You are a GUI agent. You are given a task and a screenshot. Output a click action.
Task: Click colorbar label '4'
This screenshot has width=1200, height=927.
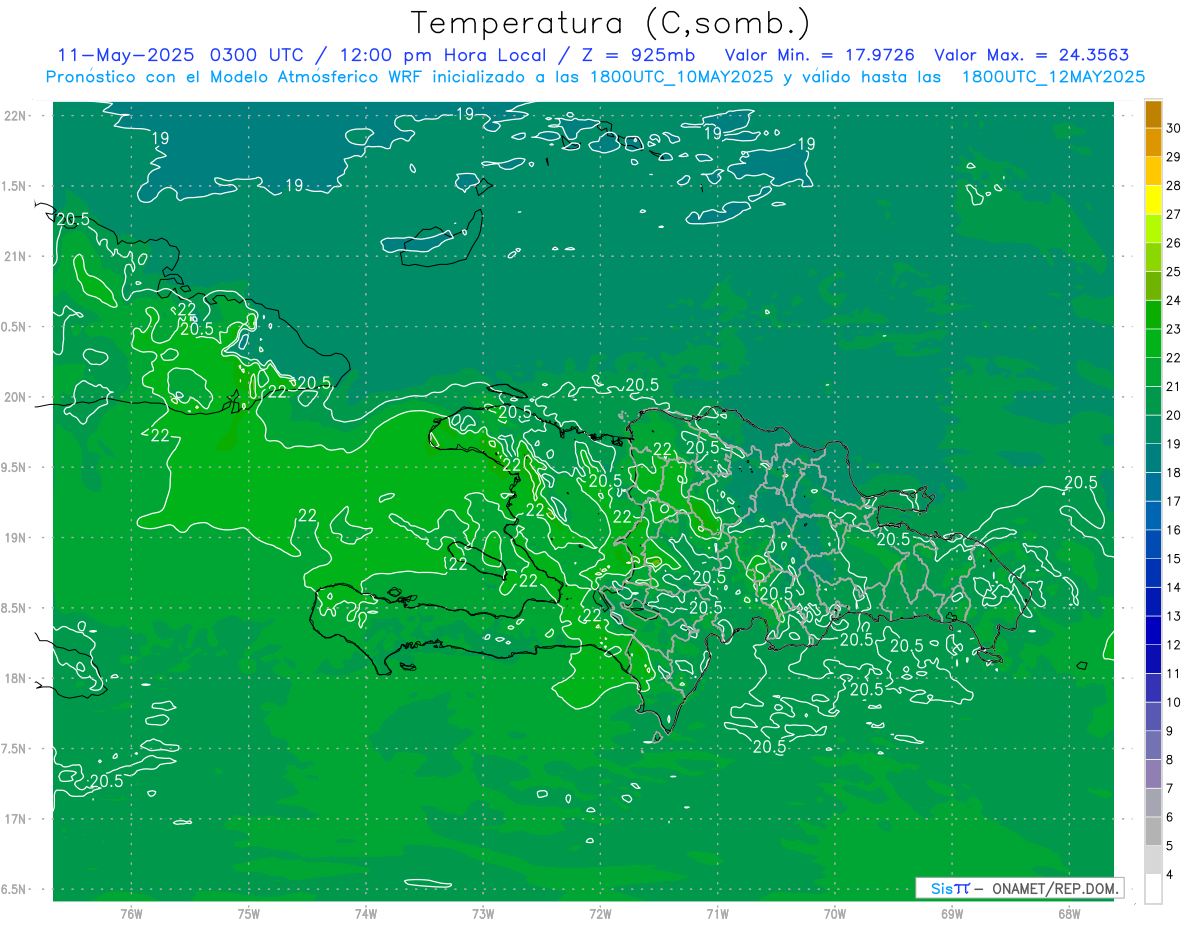click(x=1171, y=874)
